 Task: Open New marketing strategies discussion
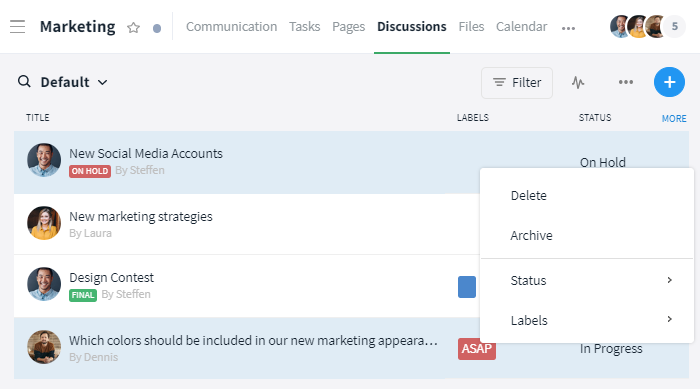141,217
